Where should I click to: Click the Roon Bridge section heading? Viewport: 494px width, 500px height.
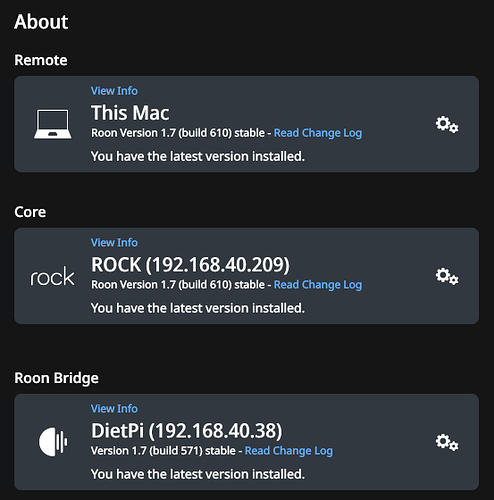tap(56, 378)
